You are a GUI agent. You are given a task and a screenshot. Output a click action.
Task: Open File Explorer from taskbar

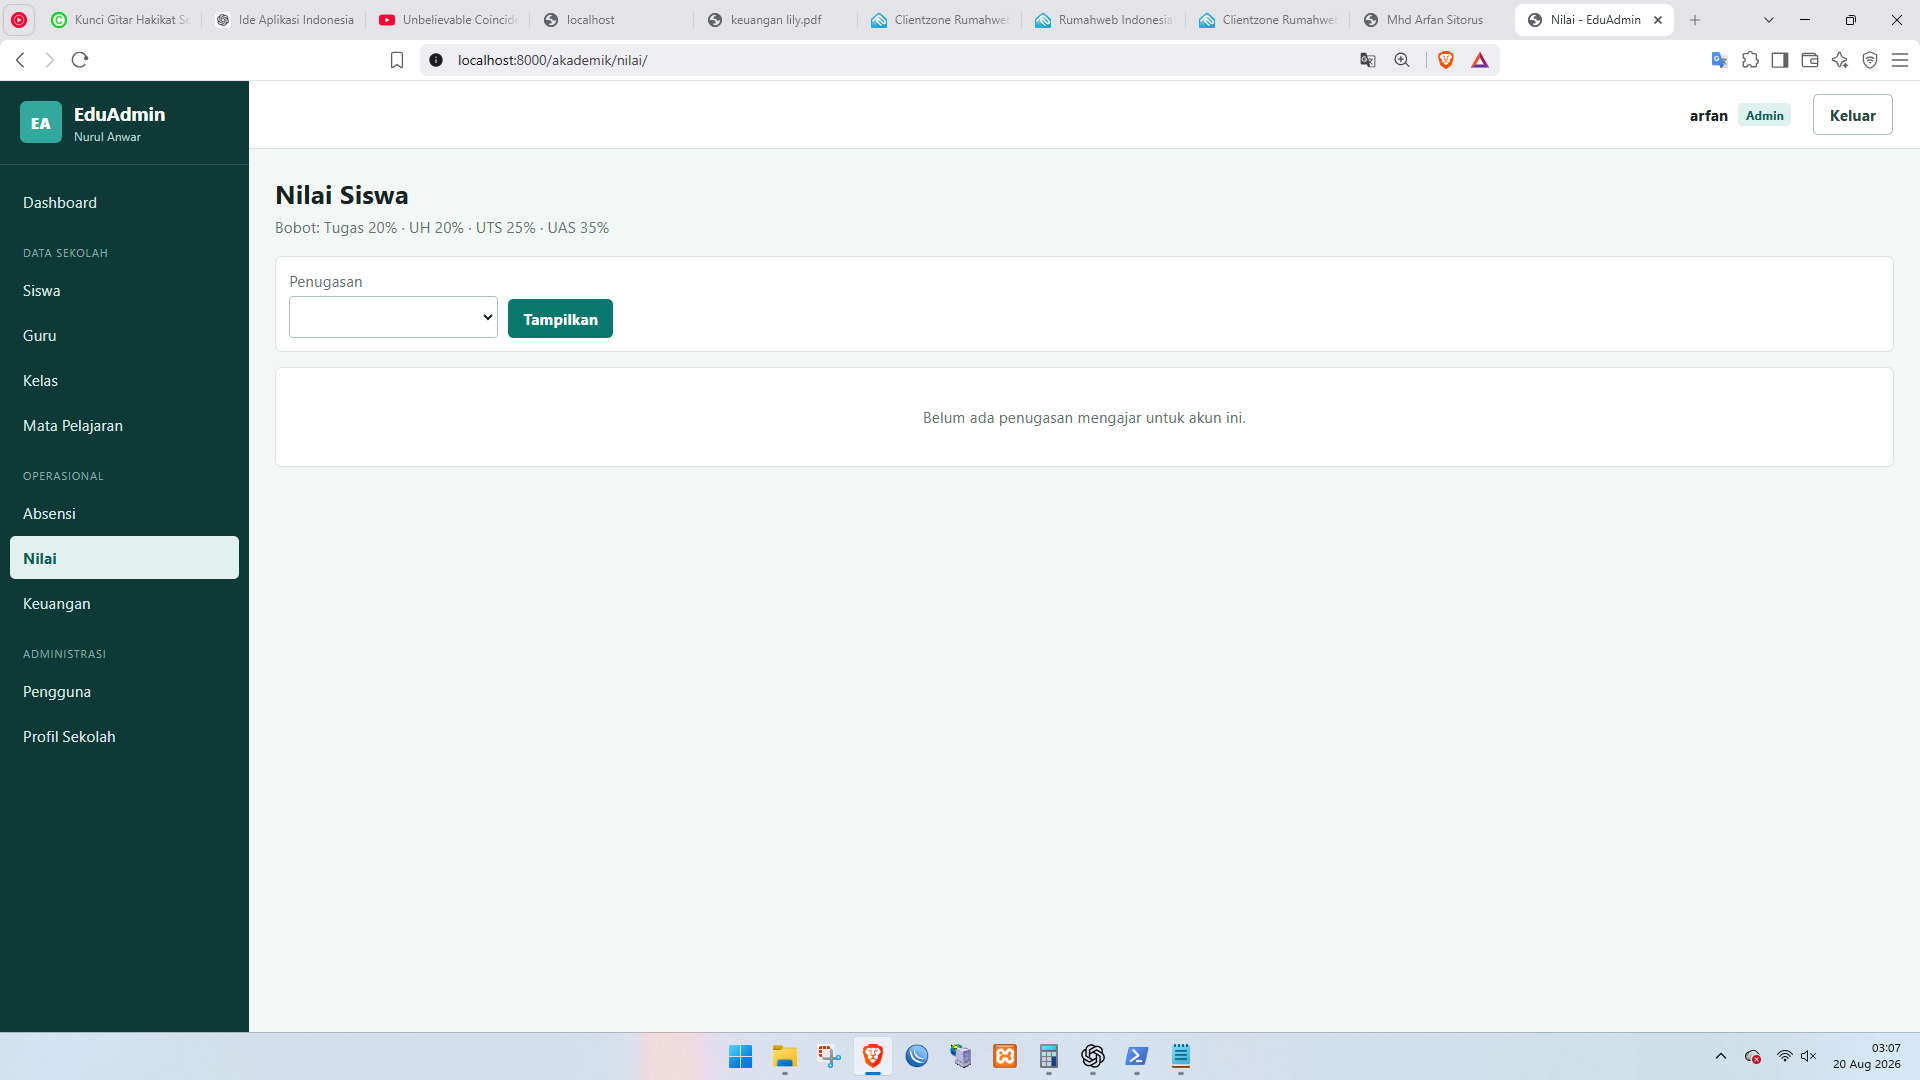pyautogui.click(x=785, y=1056)
